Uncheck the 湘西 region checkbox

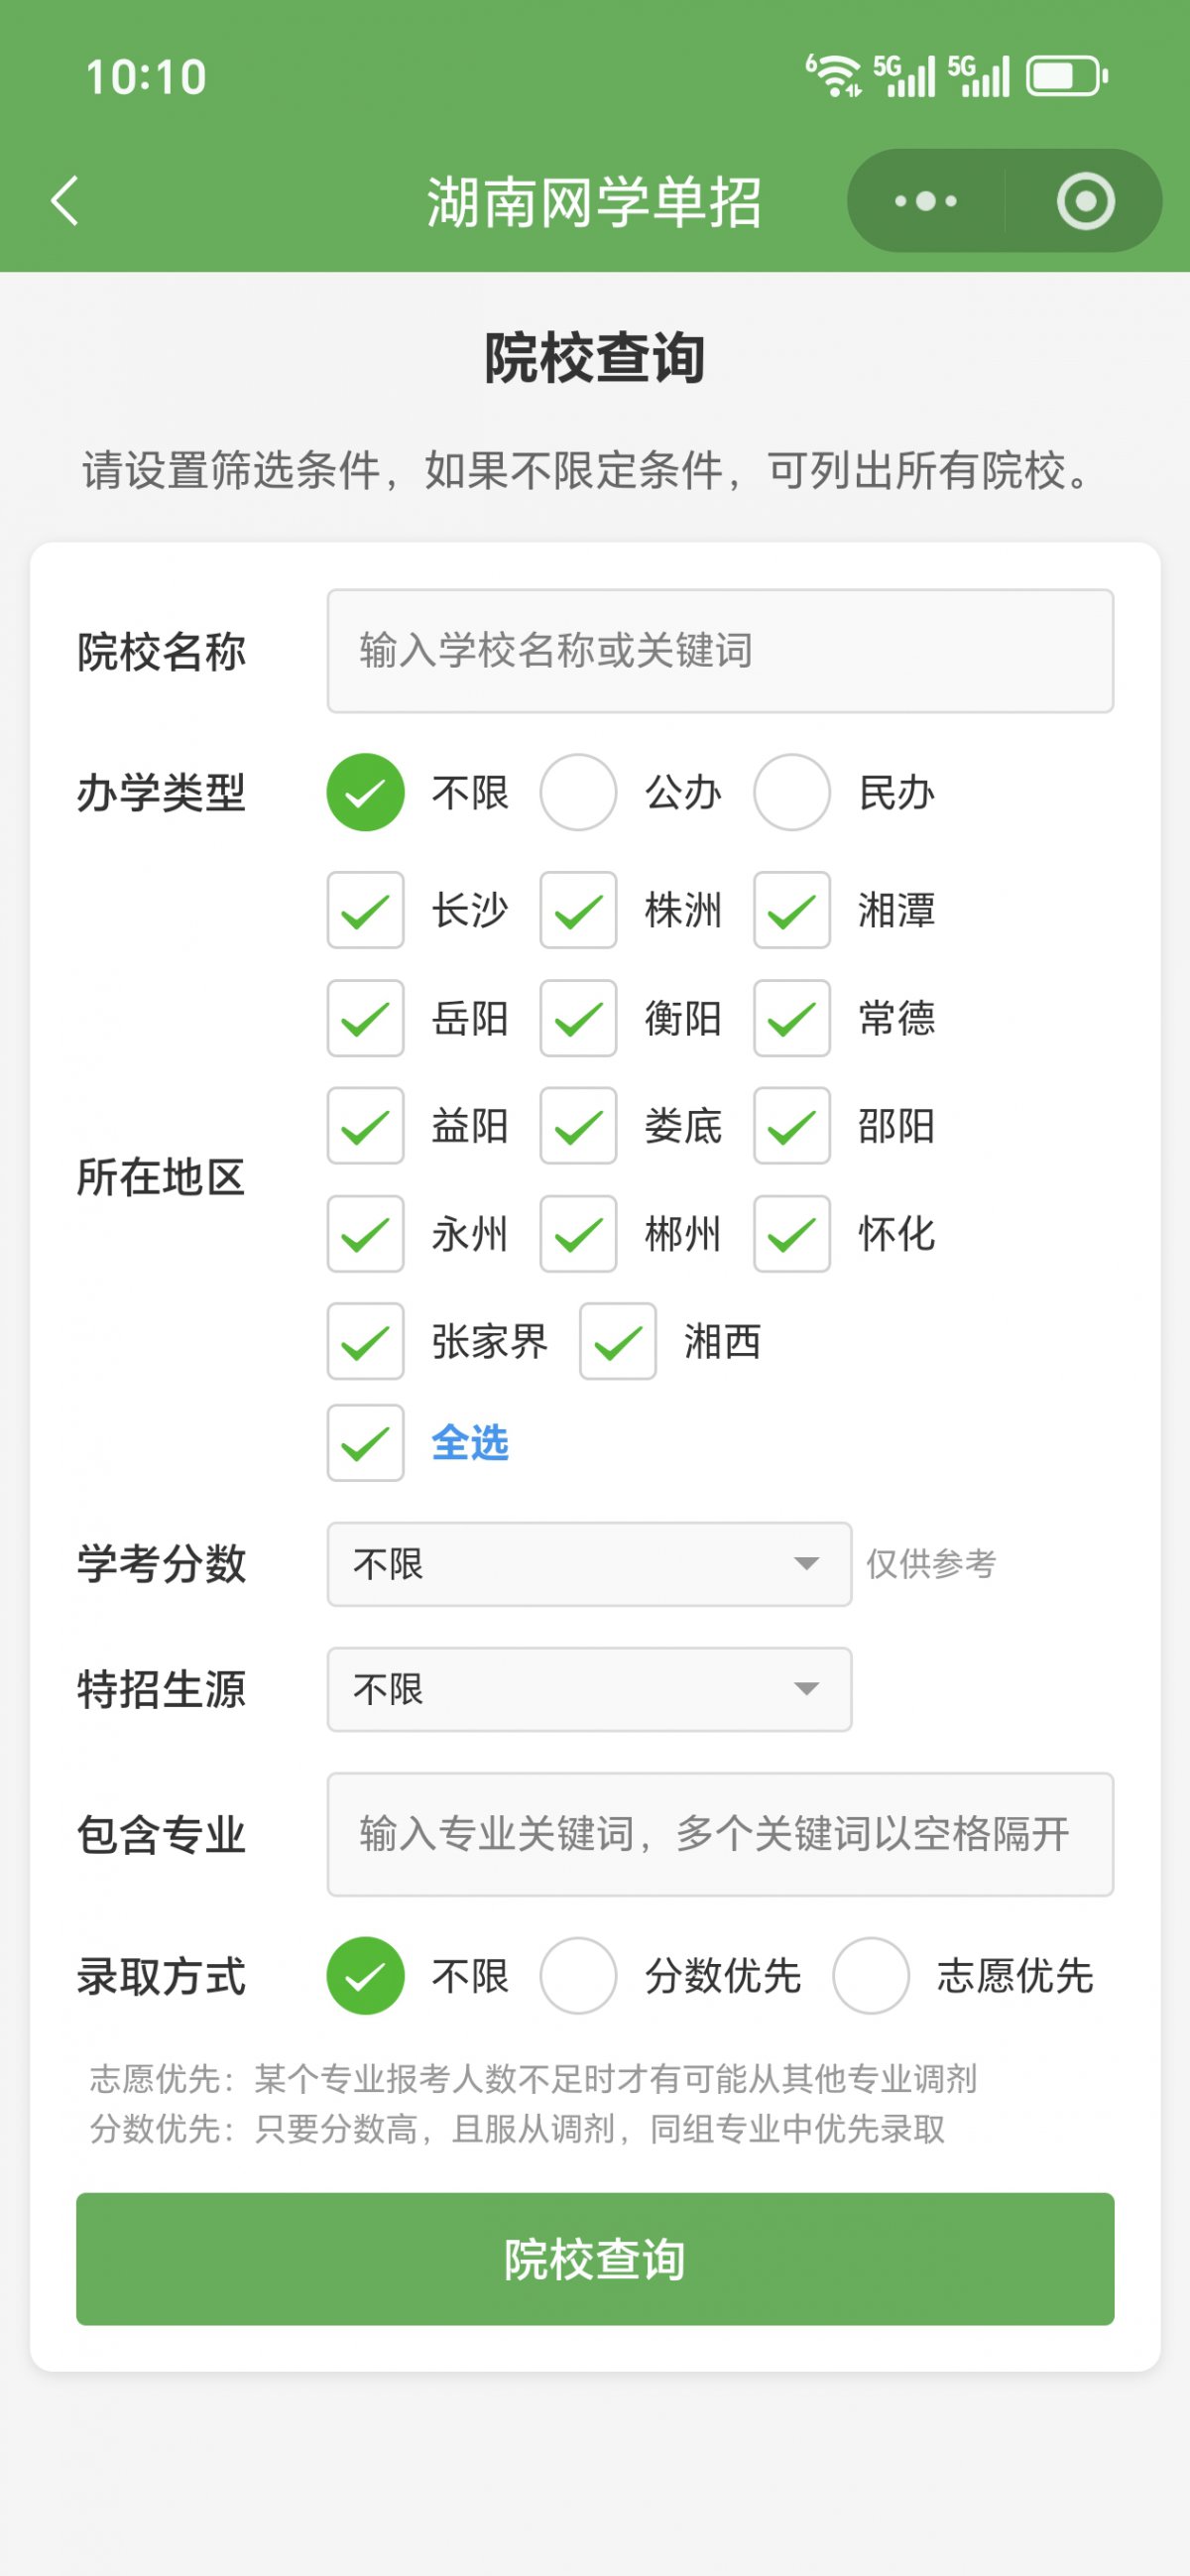pos(617,1341)
